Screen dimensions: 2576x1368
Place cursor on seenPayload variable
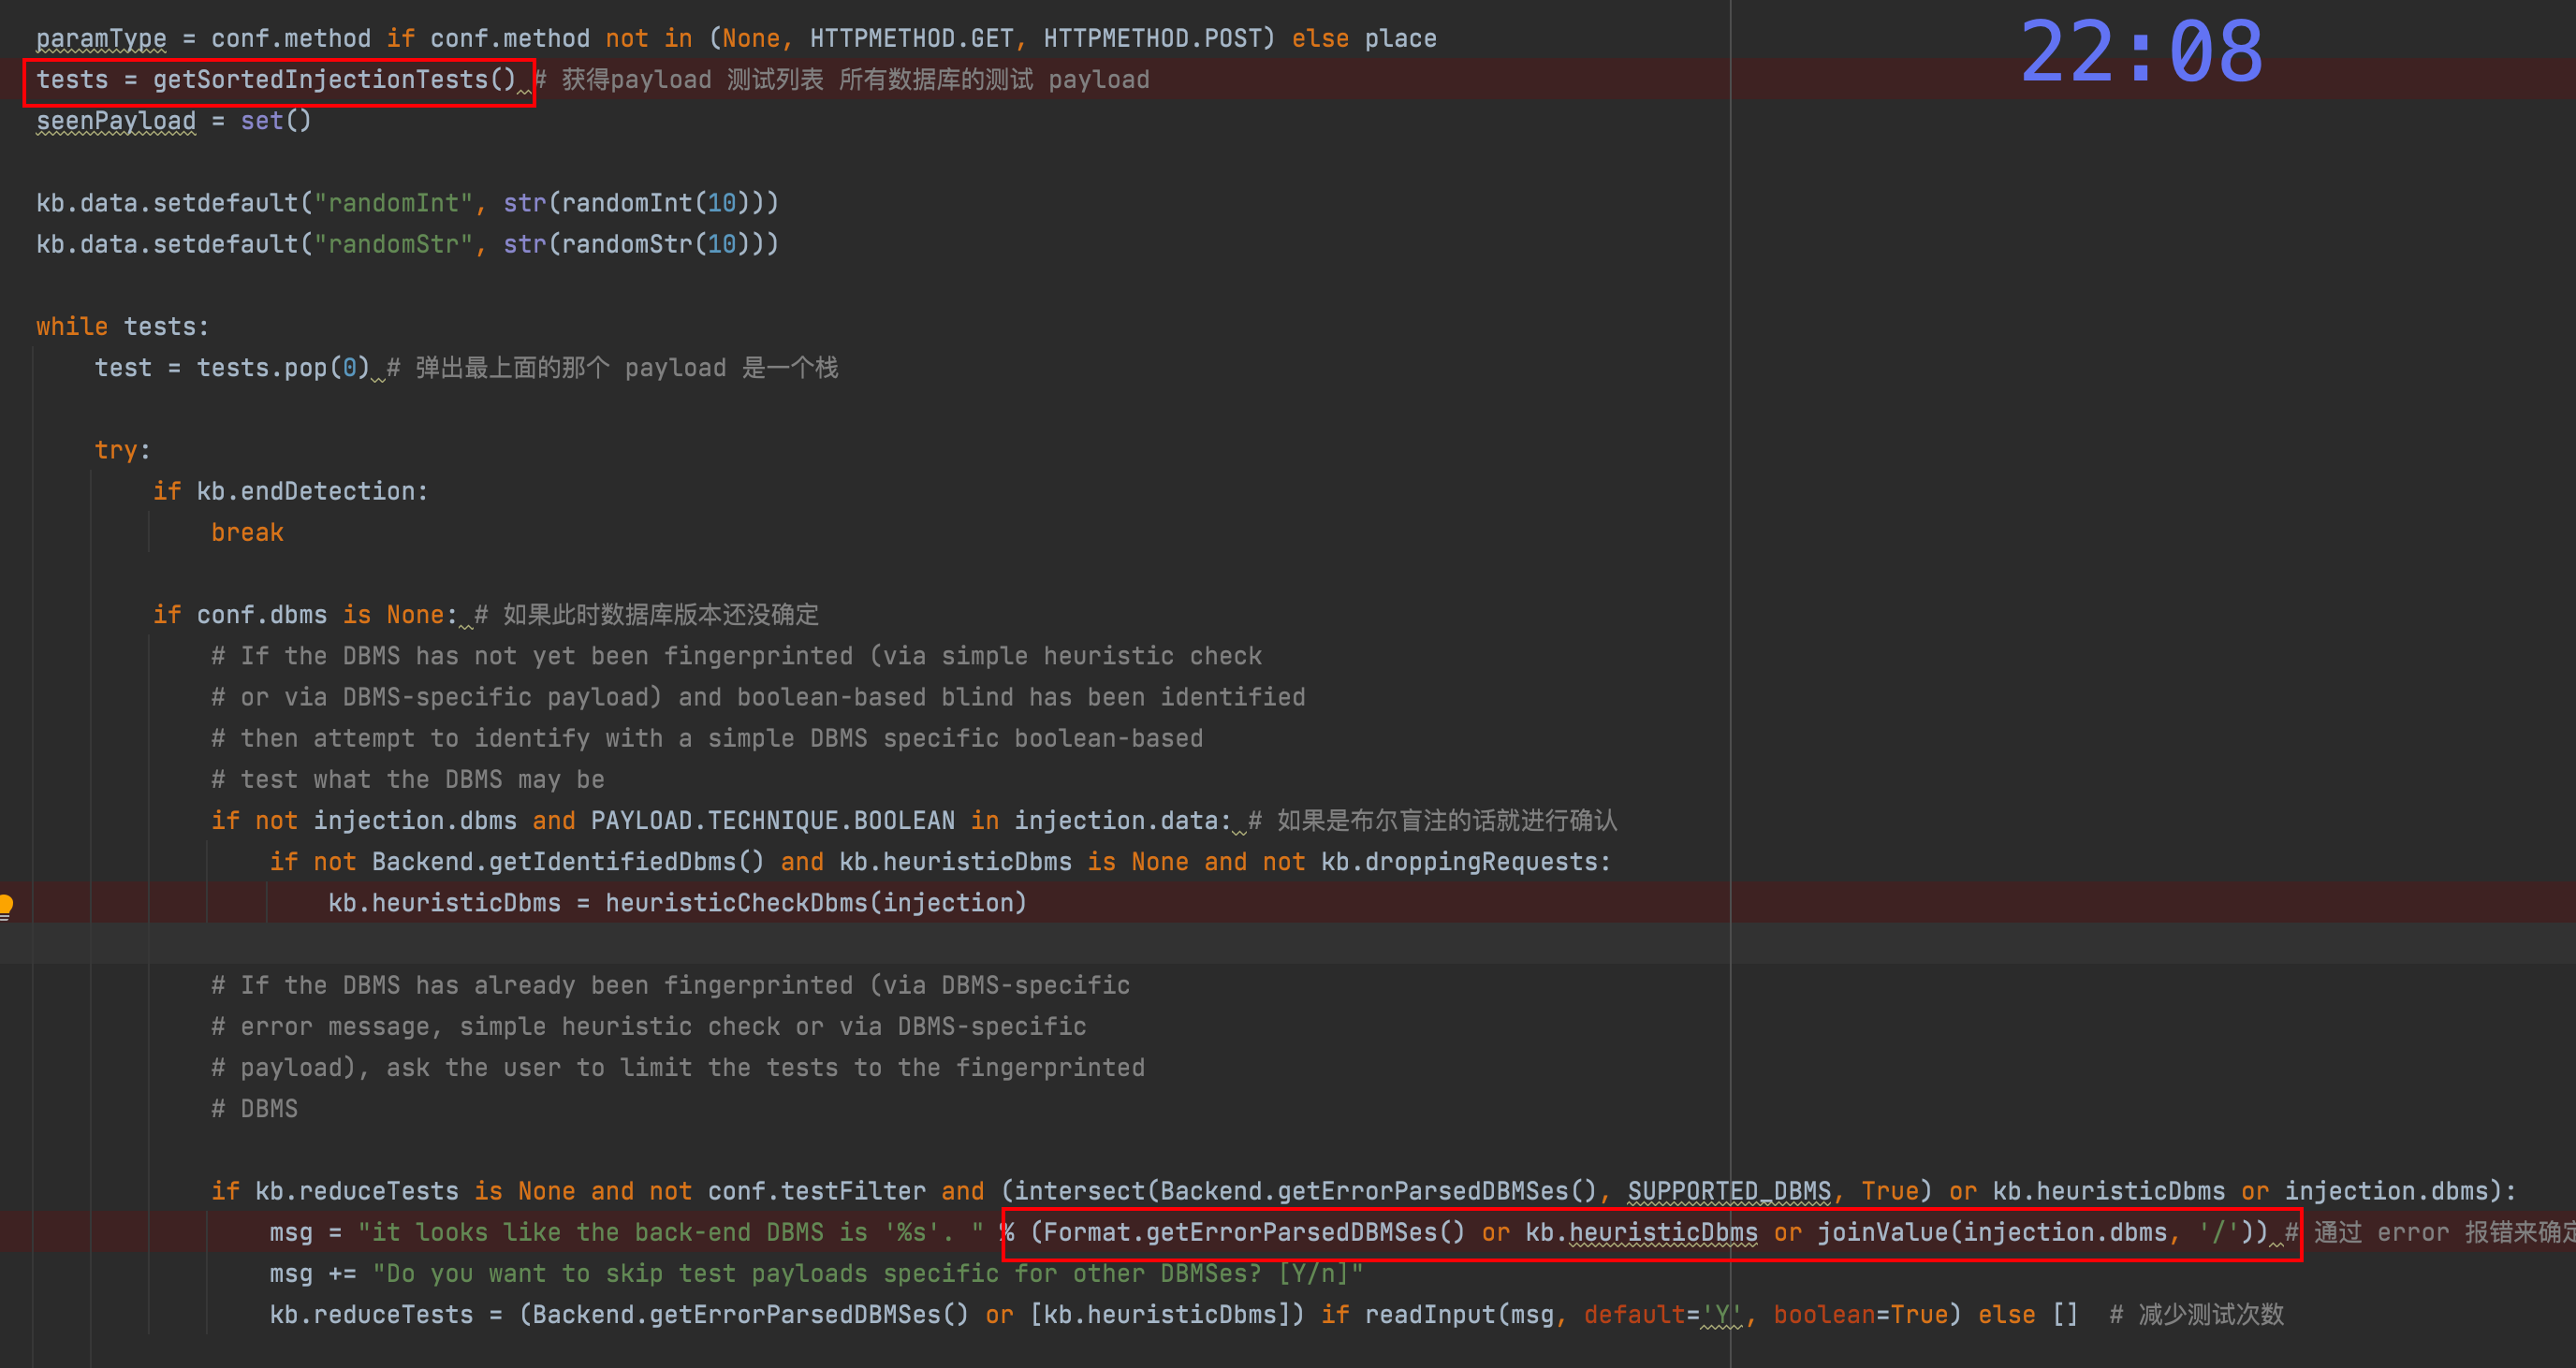pos(116,121)
